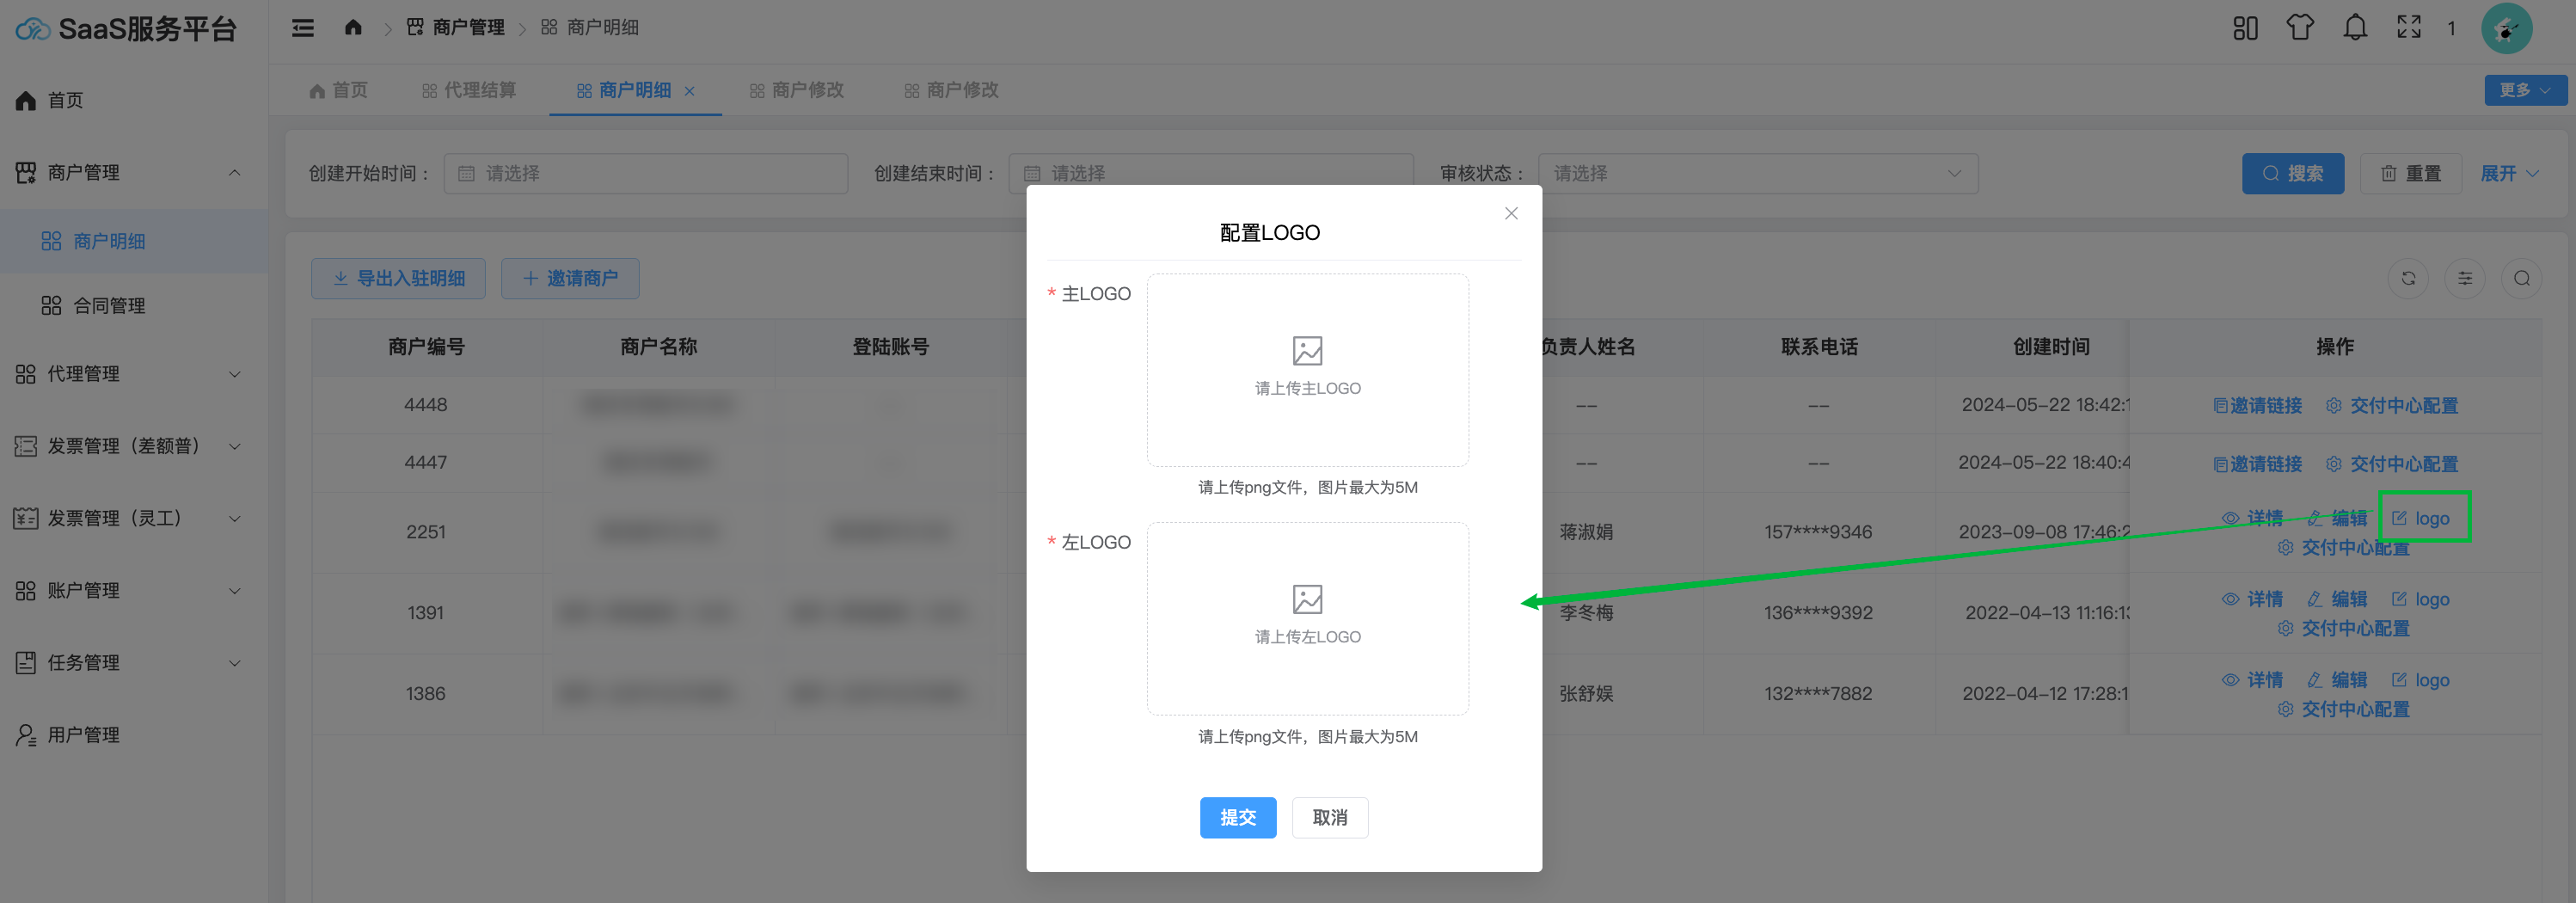The width and height of the screenshot is (2576, 903).
Task: Switch to the 代理结算 tab
Action: tap(470, 91)
